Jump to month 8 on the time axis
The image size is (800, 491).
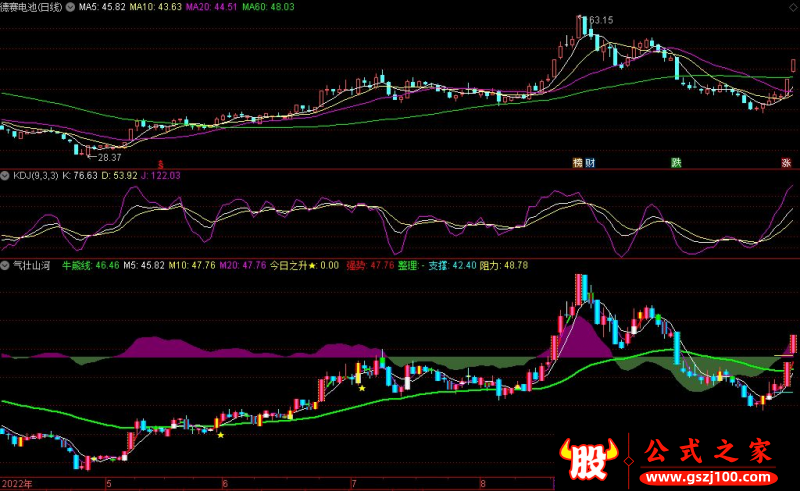click(483, 483)
